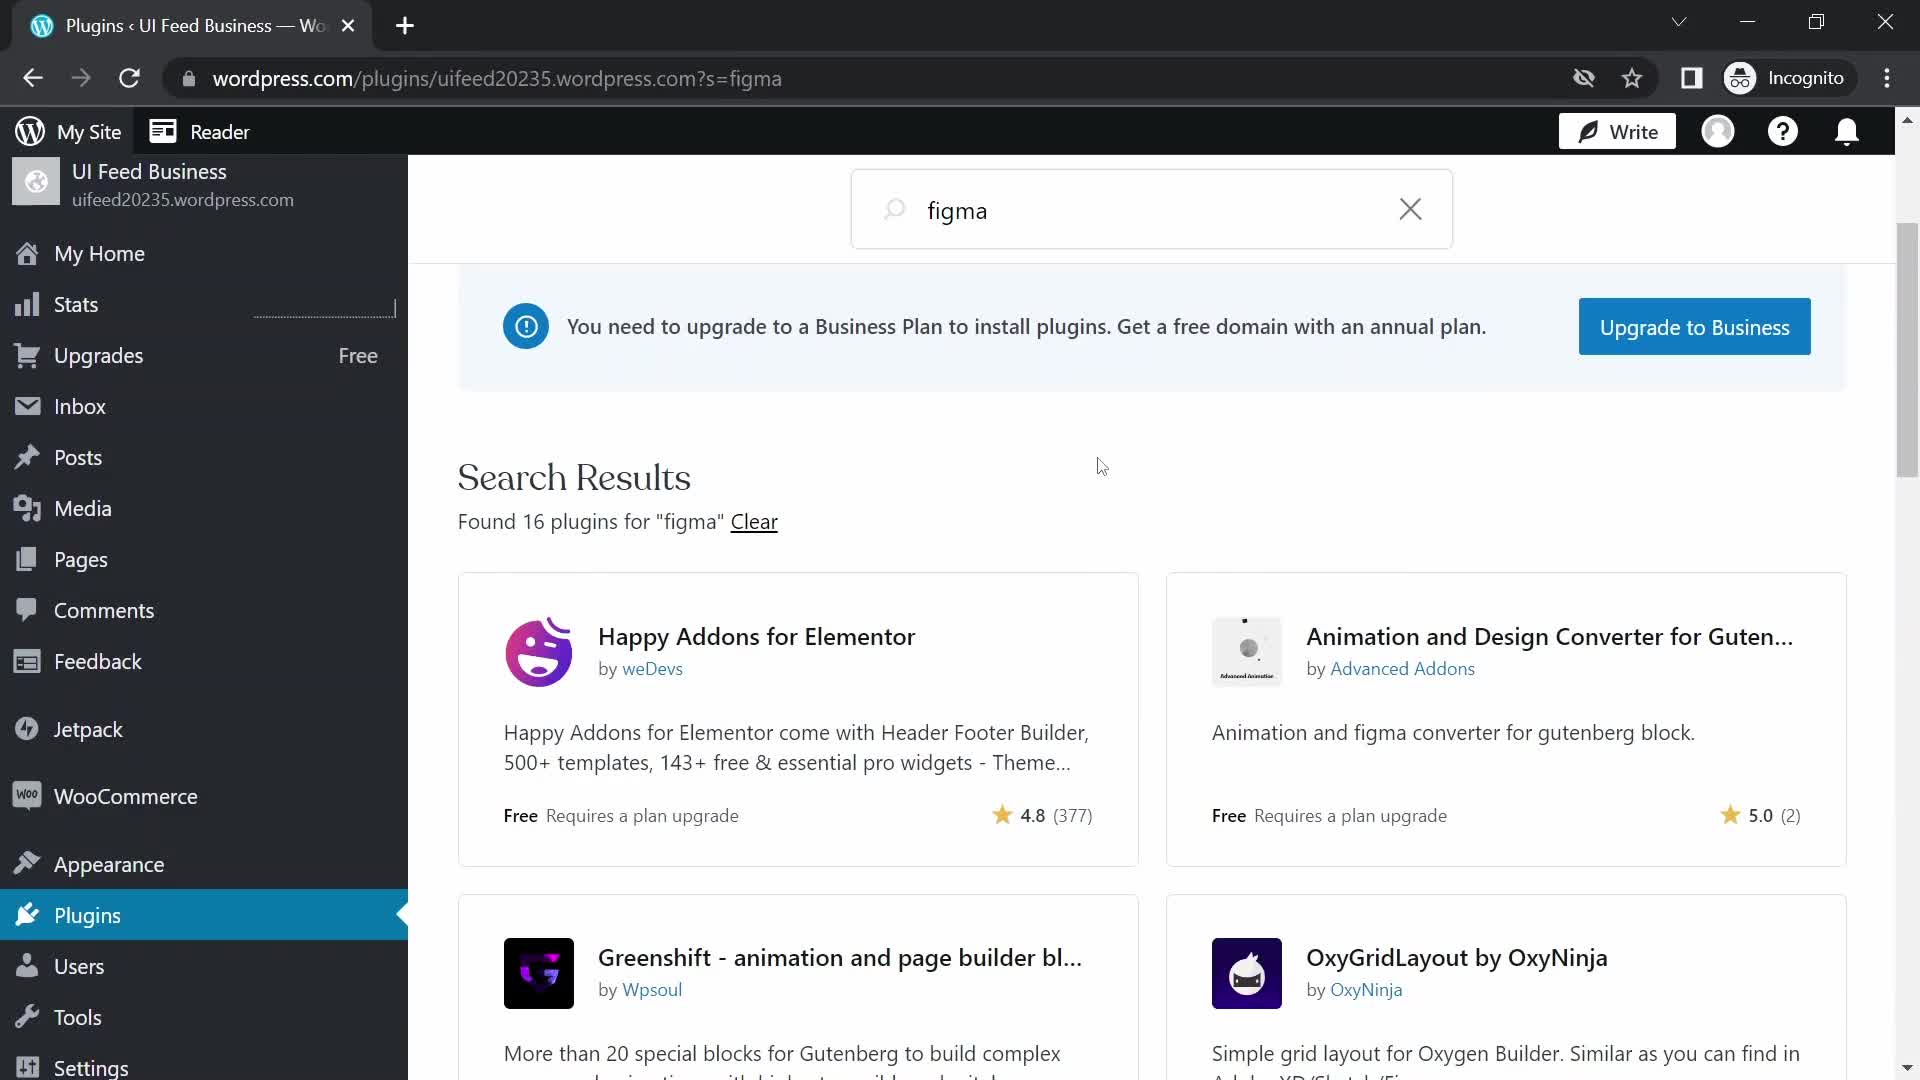Clear the figma search with X icon
The image size is (1920, 1080).
pyautogui.click(x=1410, y=209)
